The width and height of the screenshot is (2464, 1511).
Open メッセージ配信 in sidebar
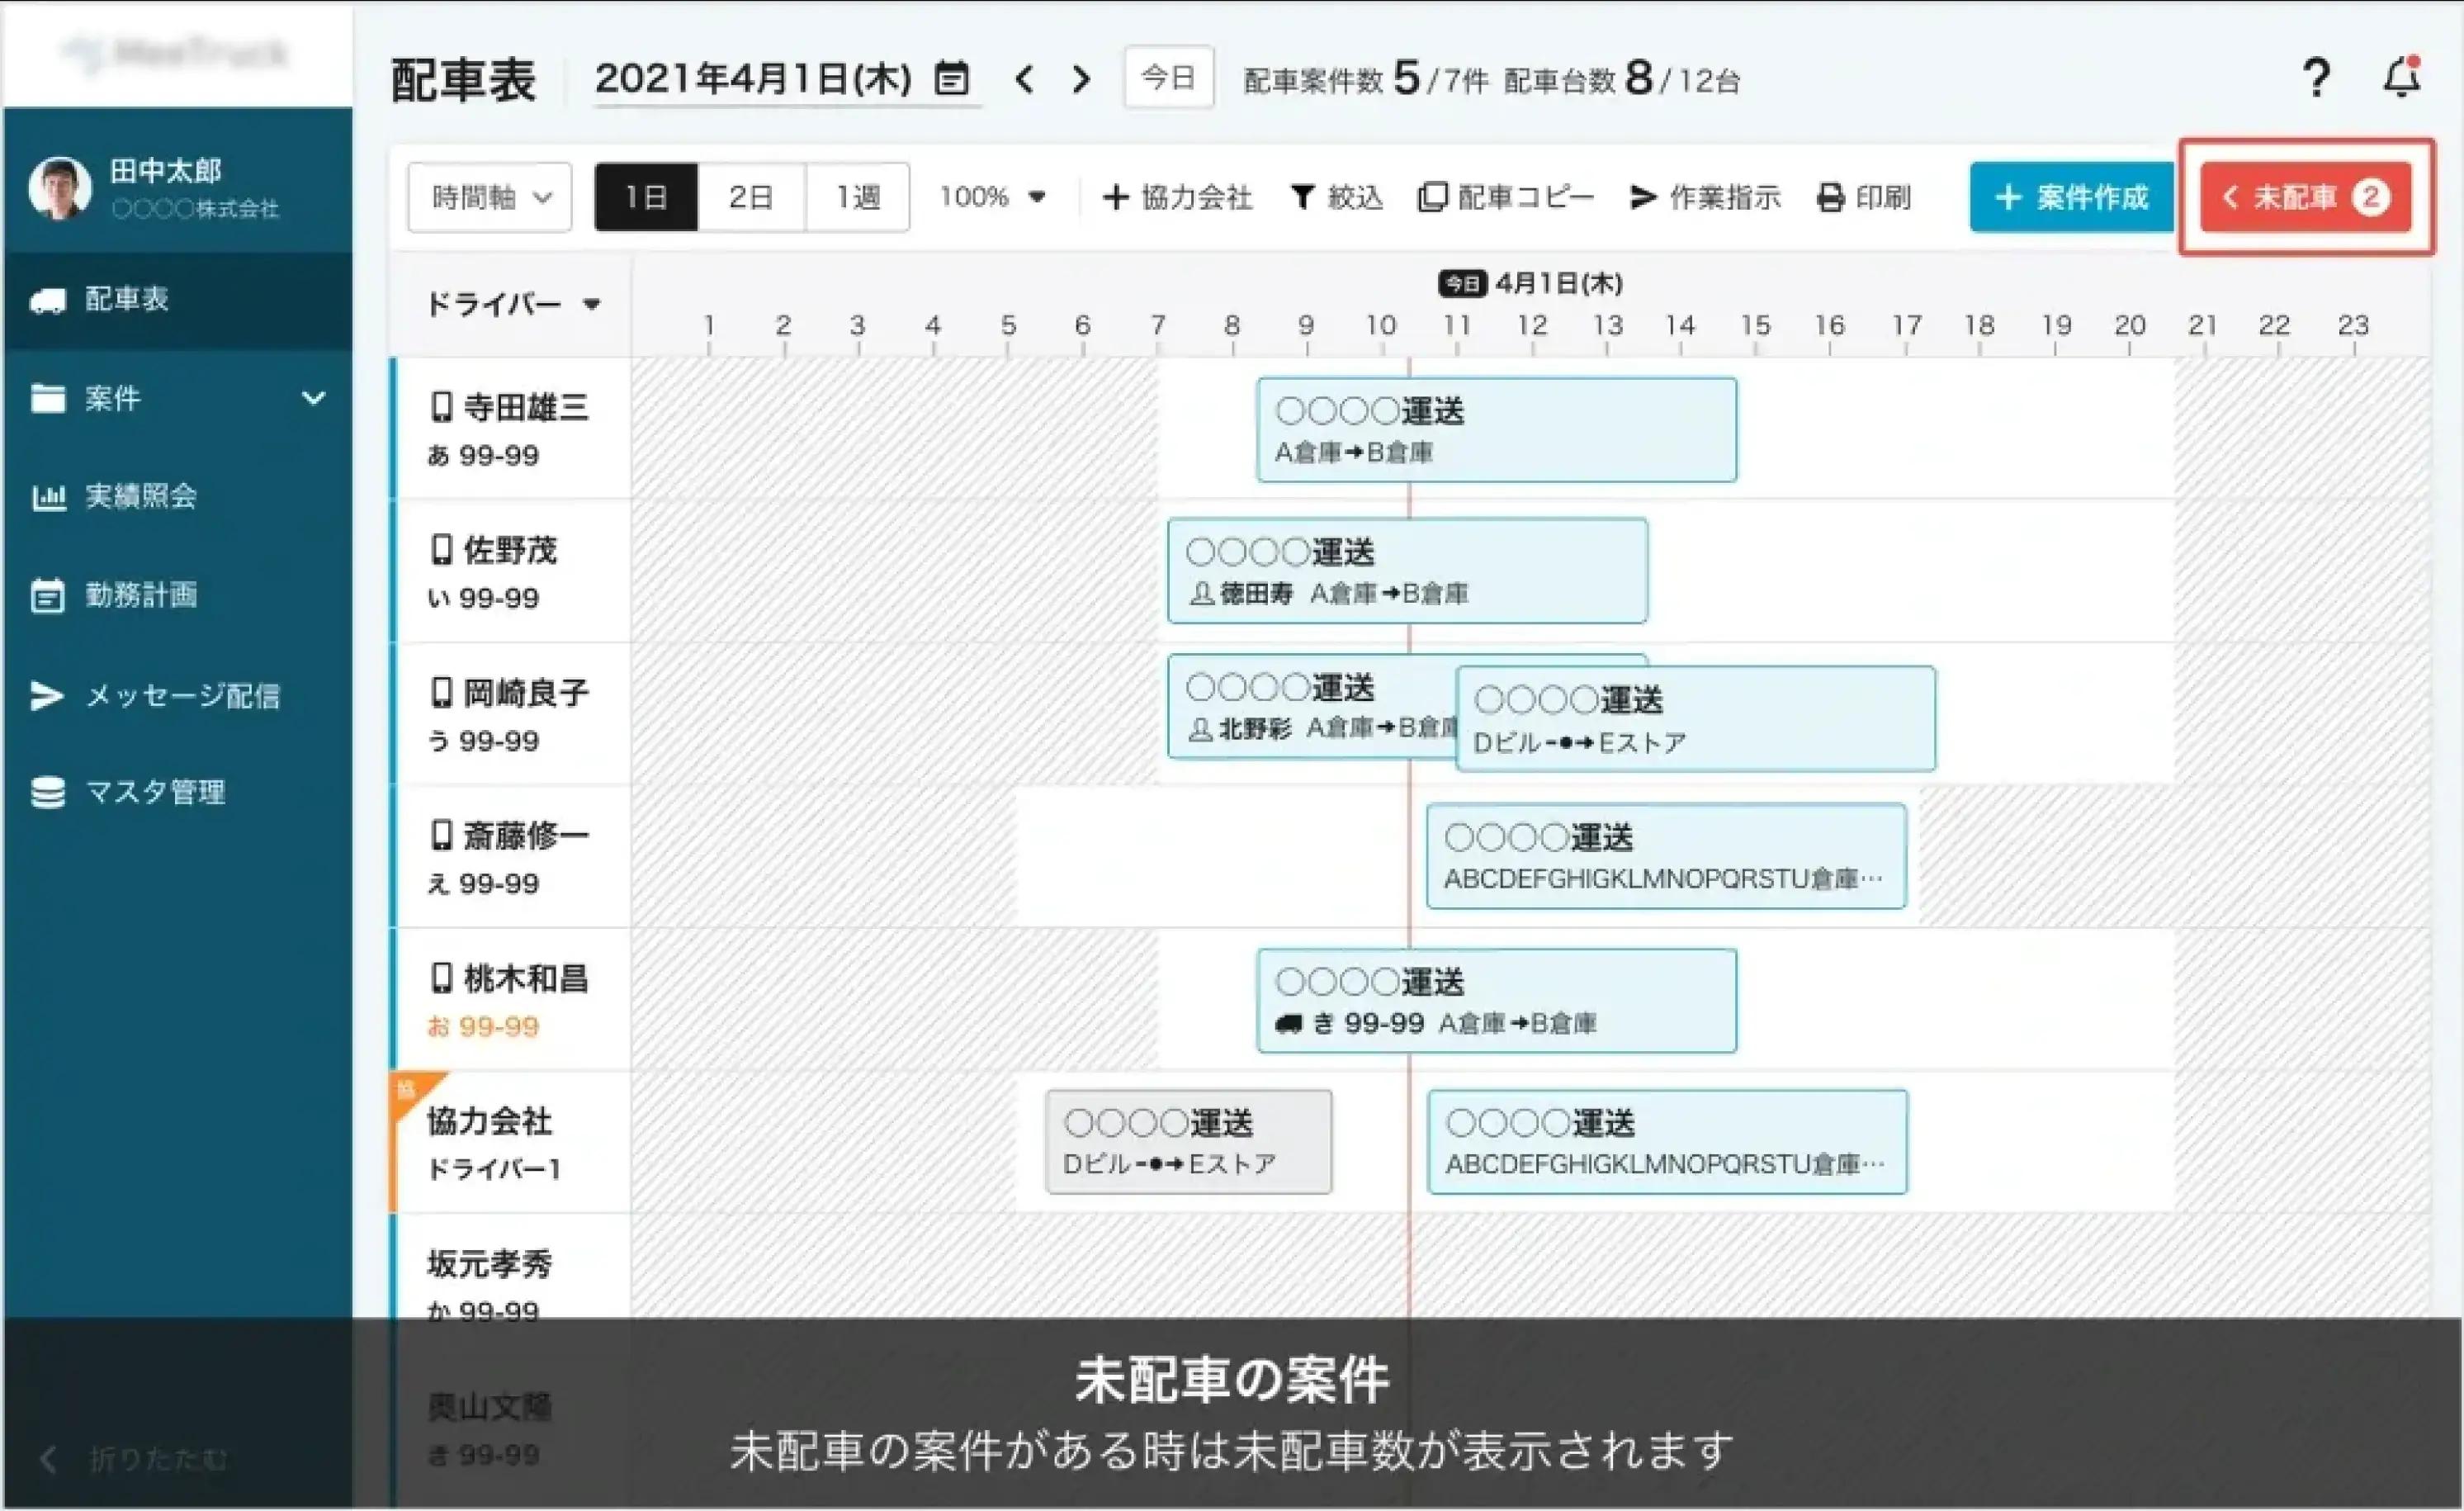tap(178, 695)
